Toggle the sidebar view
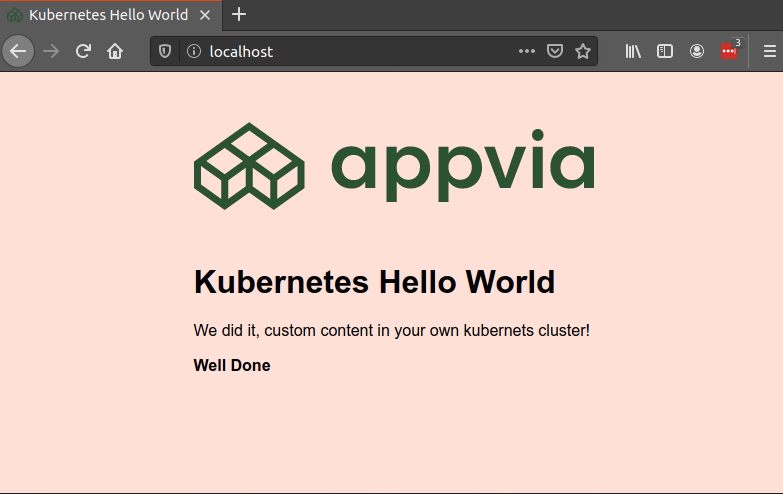 (665, 51)
